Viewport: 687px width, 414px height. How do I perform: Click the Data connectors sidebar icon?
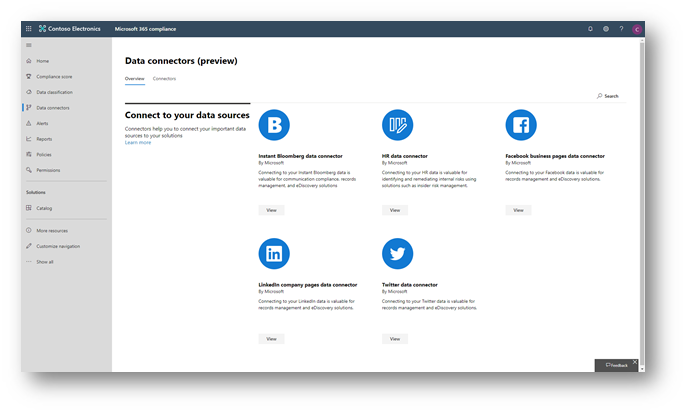(x=29, y=108)
